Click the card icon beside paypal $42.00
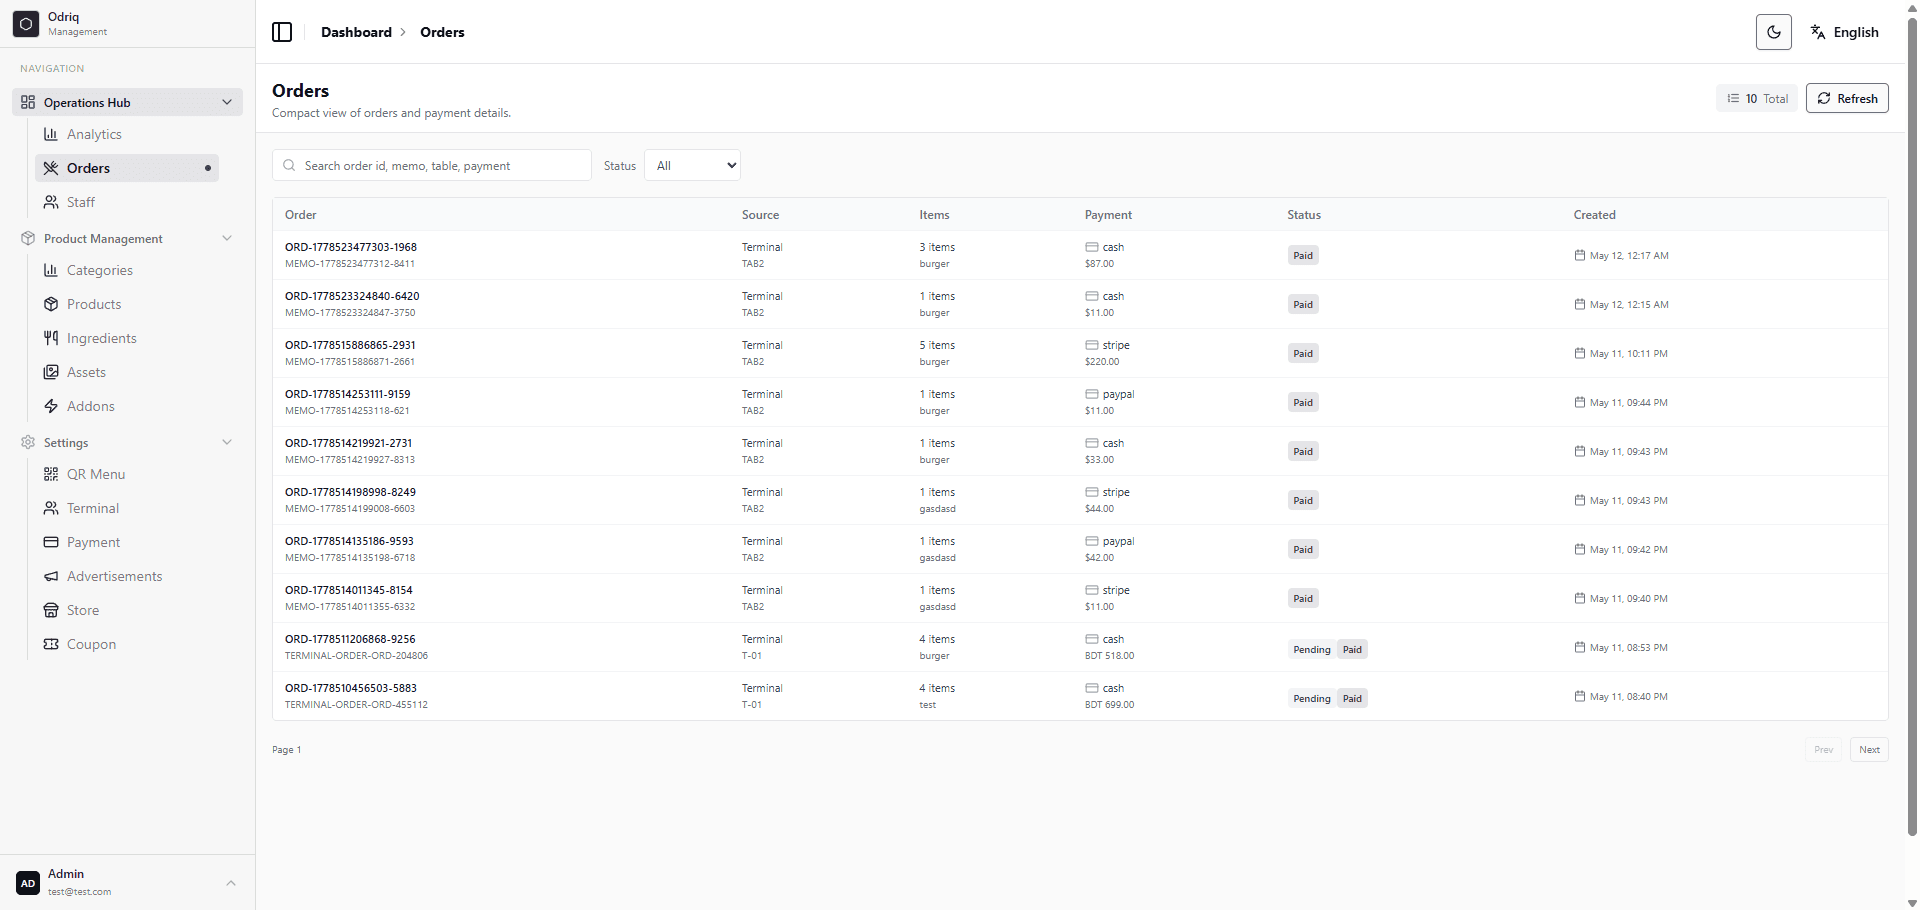Image resolution: width=1920 pixels, height=910 pixels. pos(1092,541)
